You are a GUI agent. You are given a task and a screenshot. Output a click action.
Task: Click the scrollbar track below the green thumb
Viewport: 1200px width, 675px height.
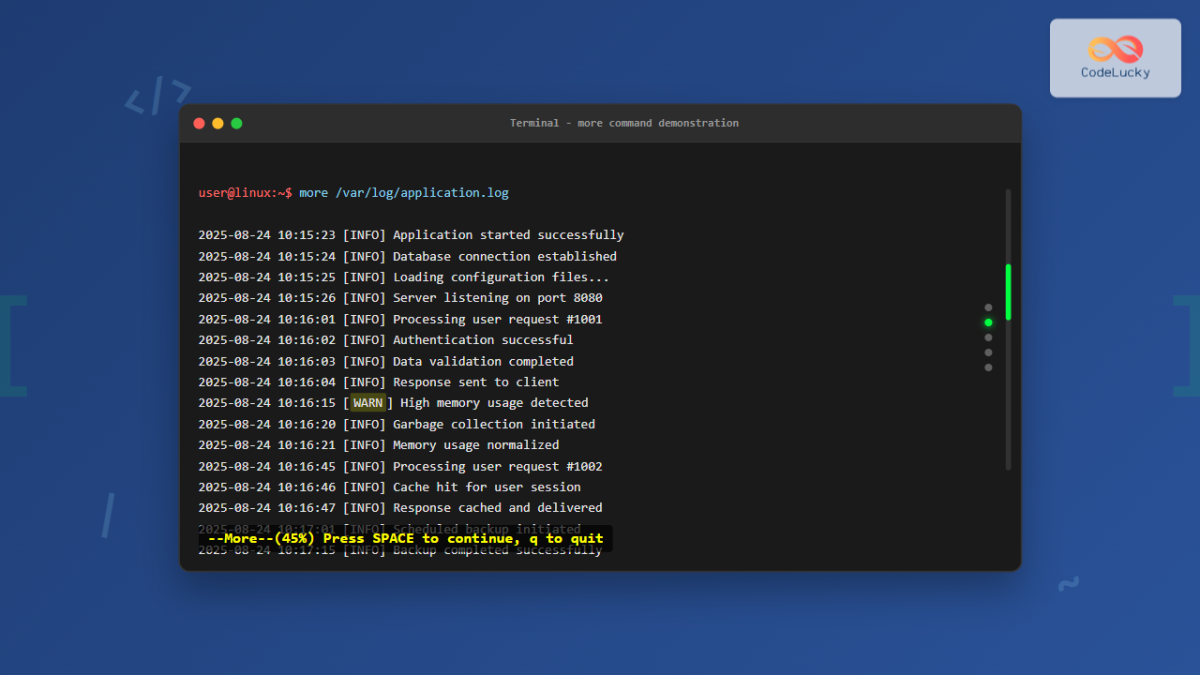(x=1008, y=400)
